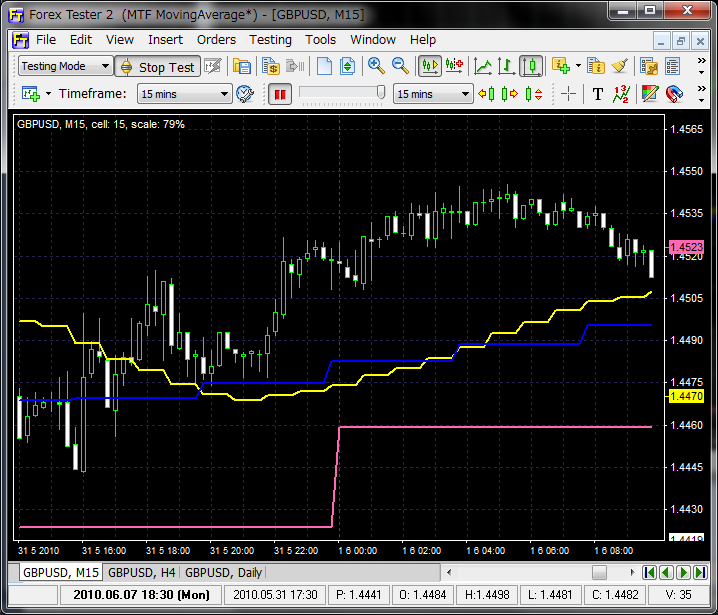
Task: Click the 1.4523 pink price label
Action: [x=686, y=247]
